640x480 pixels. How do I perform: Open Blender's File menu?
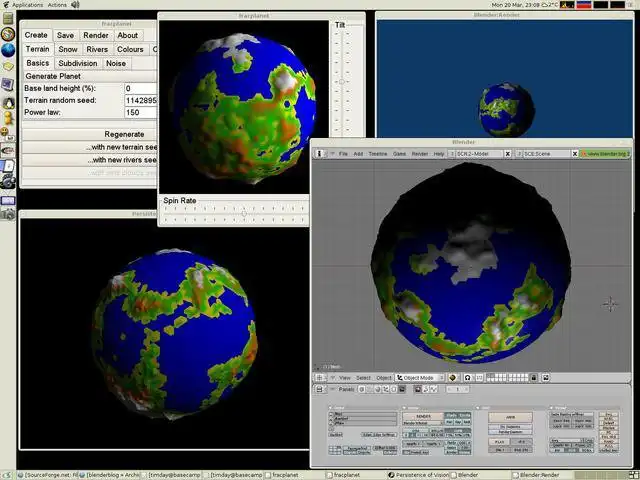[x=343, y=153]
